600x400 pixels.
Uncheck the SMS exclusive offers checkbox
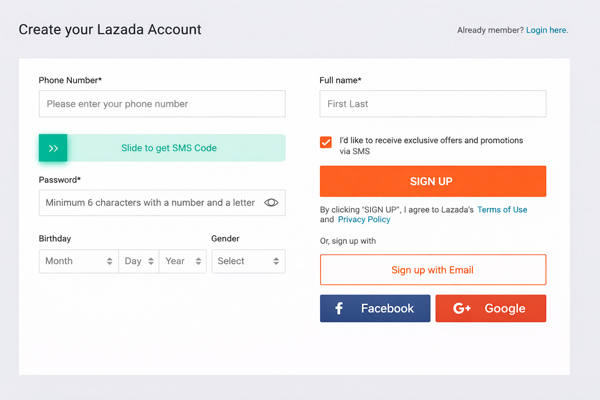326,142
